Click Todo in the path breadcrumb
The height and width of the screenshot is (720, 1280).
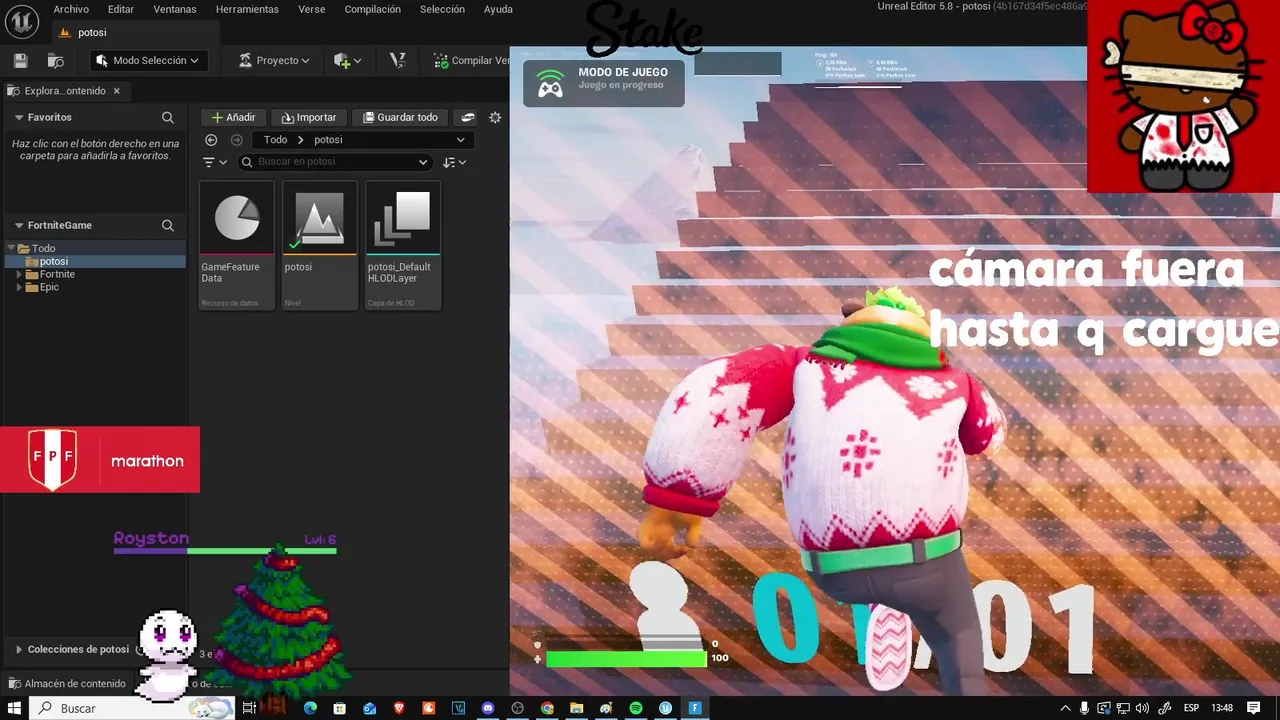[x=276, y=140]
